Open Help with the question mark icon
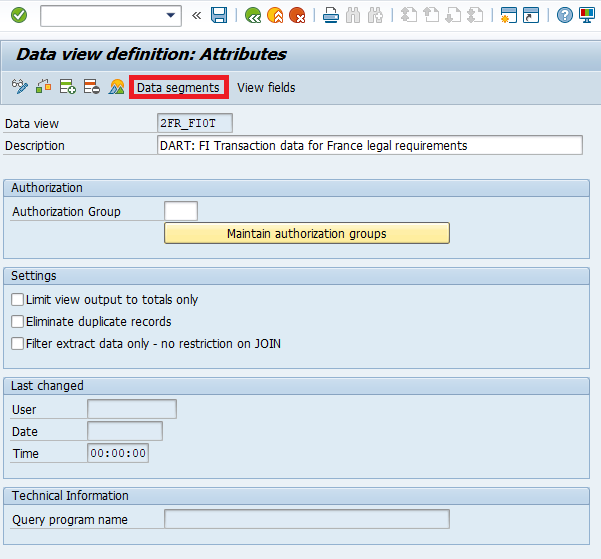The height and width of the screenshot is (559, 601). (x=565, y=15)
